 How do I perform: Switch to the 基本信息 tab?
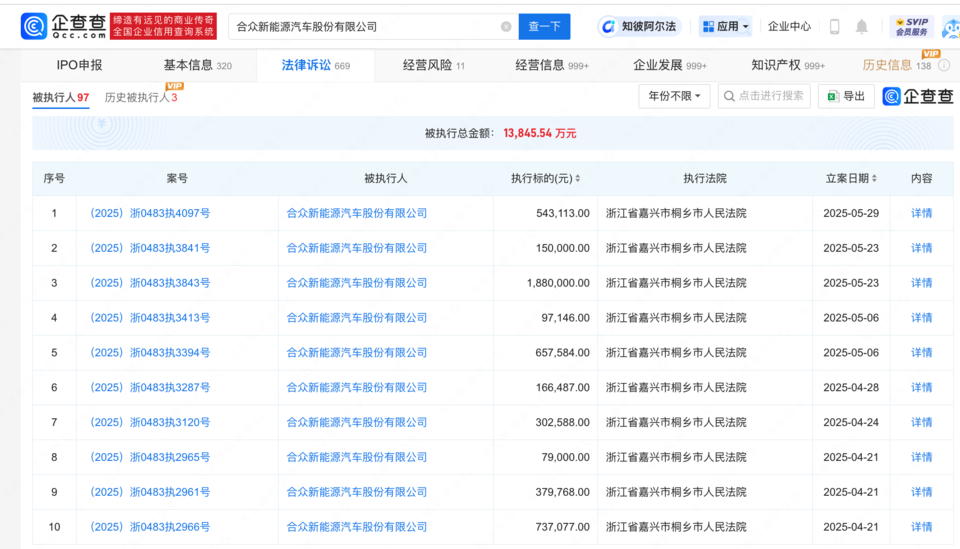[197, 65]
